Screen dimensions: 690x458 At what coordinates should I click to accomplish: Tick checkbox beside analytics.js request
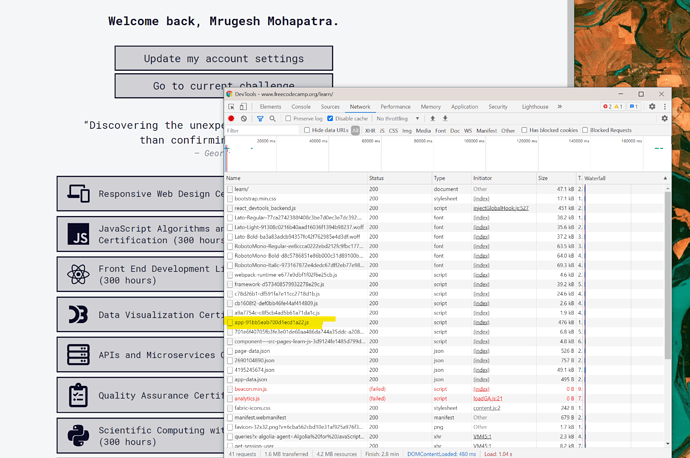(230, 399)
